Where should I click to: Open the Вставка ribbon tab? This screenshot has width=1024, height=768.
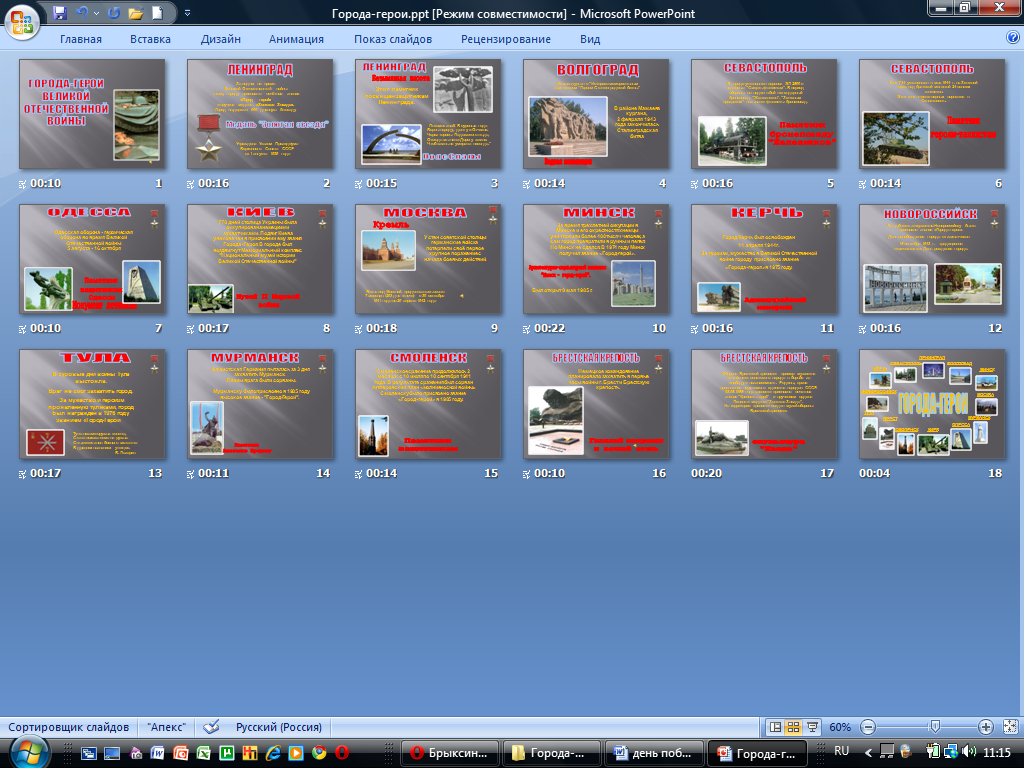coord(150,39)
